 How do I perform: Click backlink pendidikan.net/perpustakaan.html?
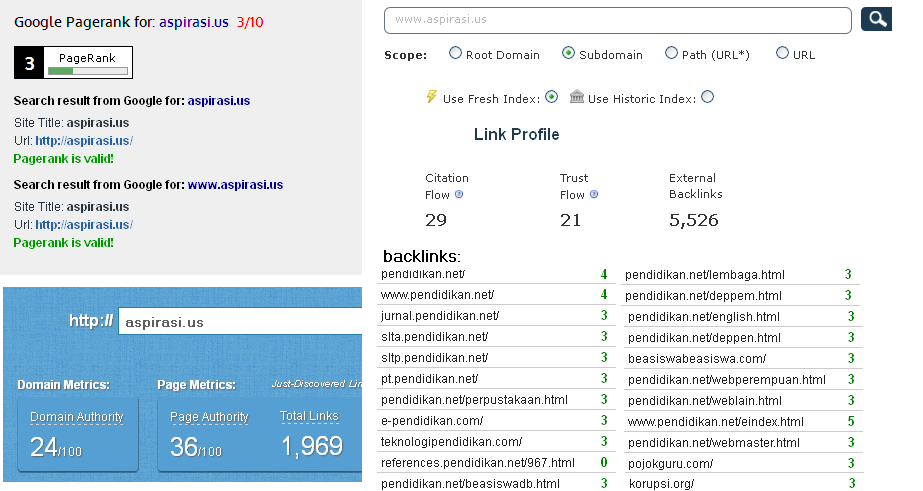point(474,400)
